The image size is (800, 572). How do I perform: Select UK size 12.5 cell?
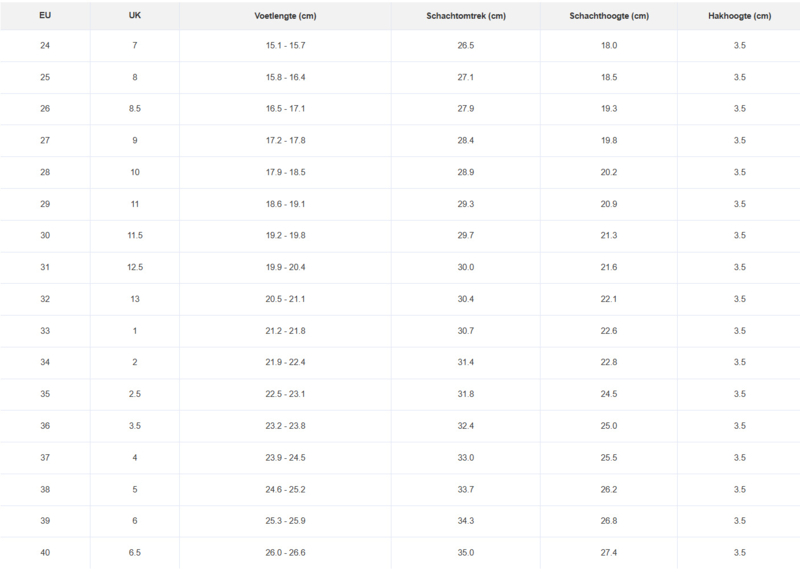(x=135, y=267)
